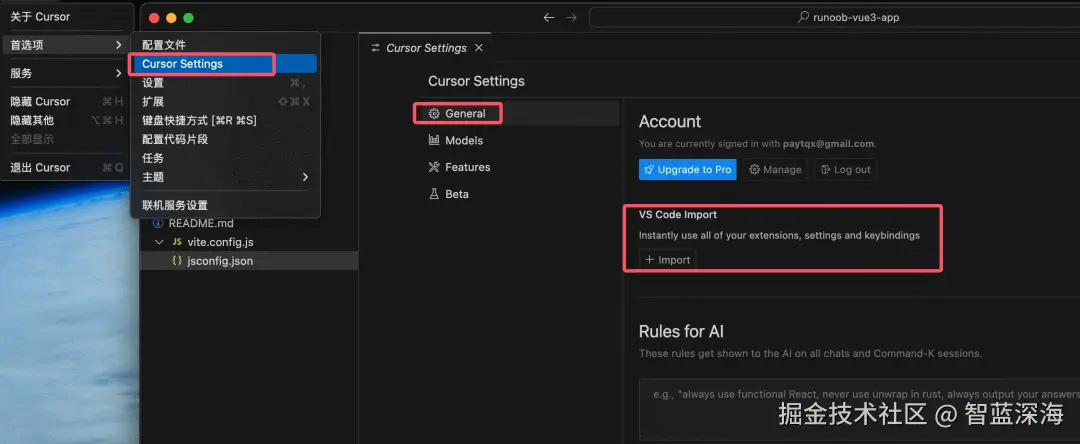Click the Log out button
This screenshot has width=1080, height=444.
click(846, 169)
